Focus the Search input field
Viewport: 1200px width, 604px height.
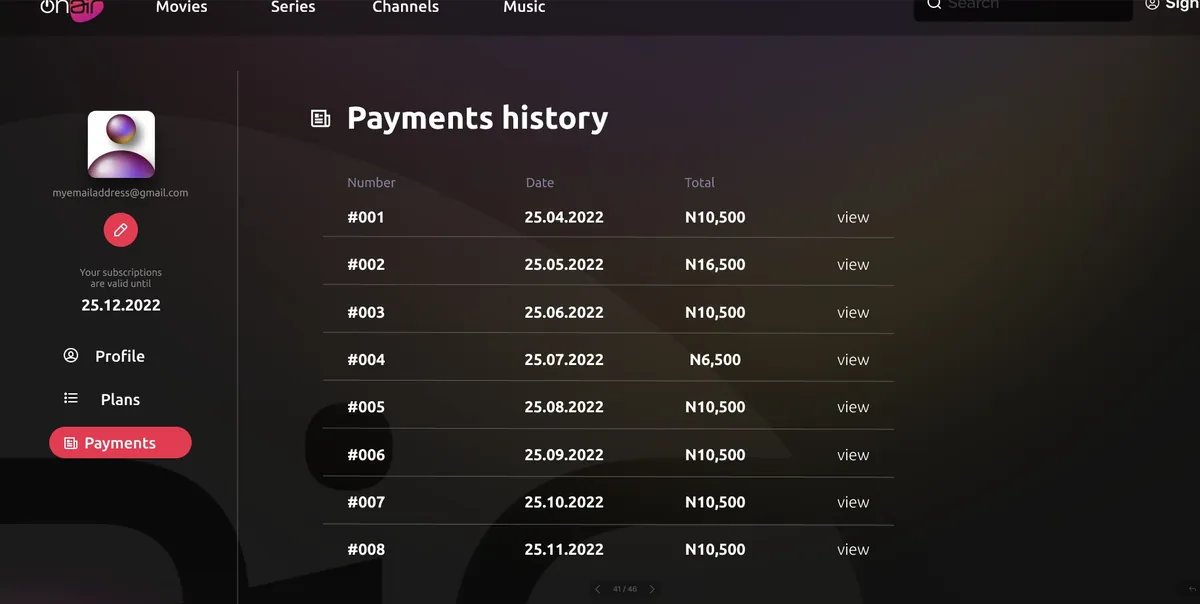[1030, 6]
